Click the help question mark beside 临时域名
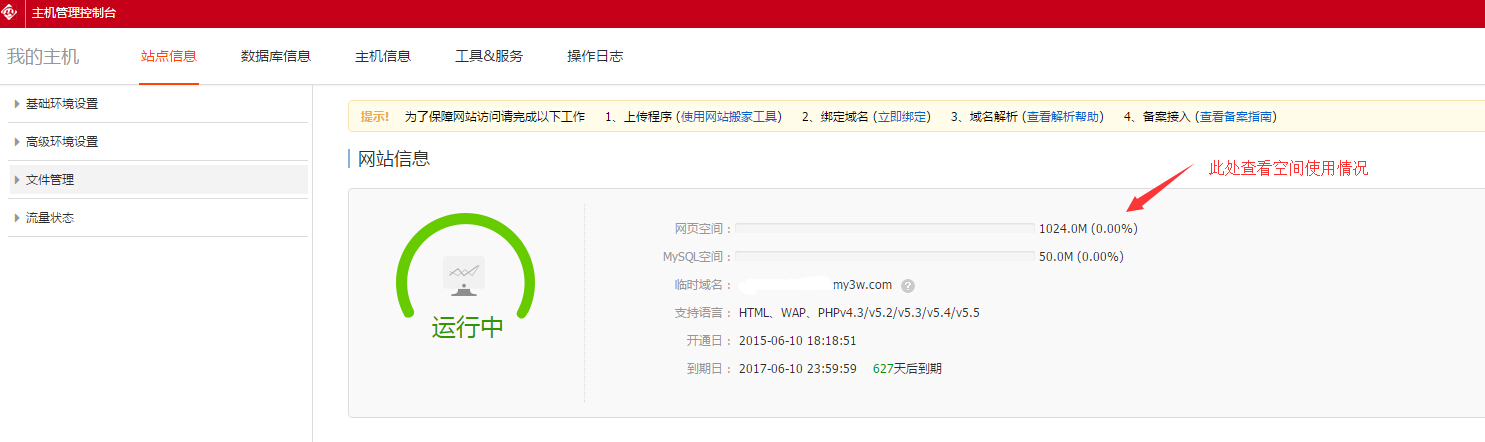Screen dimensions: 1485x442 [908, 285]
